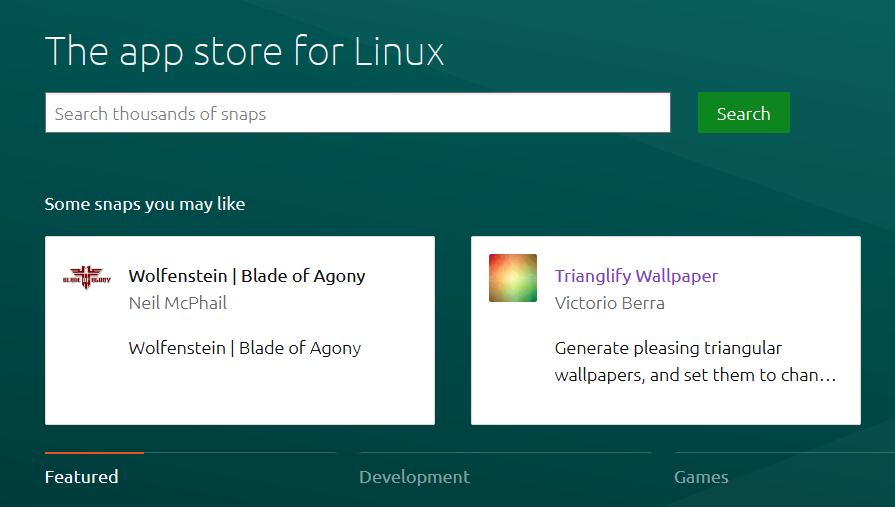Select the Featured tab
895x507 pixels.
(x=82, y=477)
